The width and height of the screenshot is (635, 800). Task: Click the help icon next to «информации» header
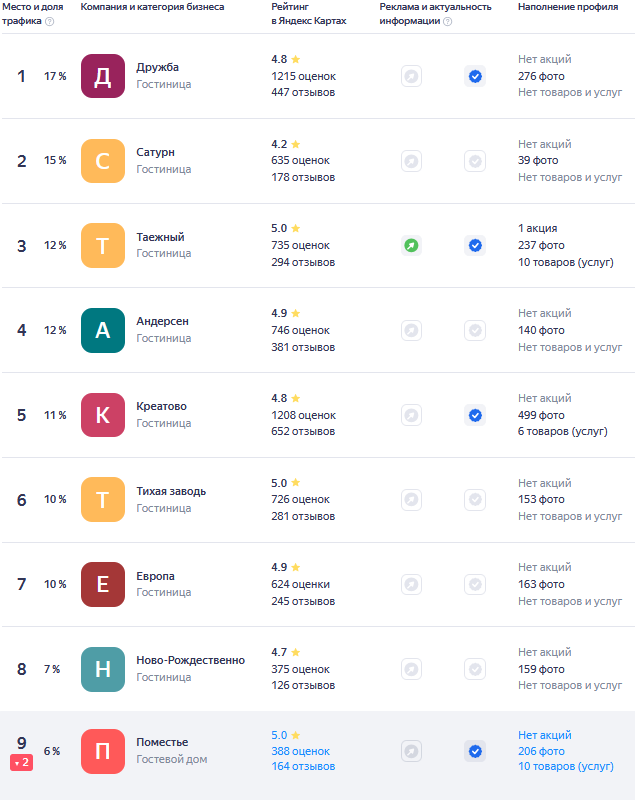(x=447, y=21)
